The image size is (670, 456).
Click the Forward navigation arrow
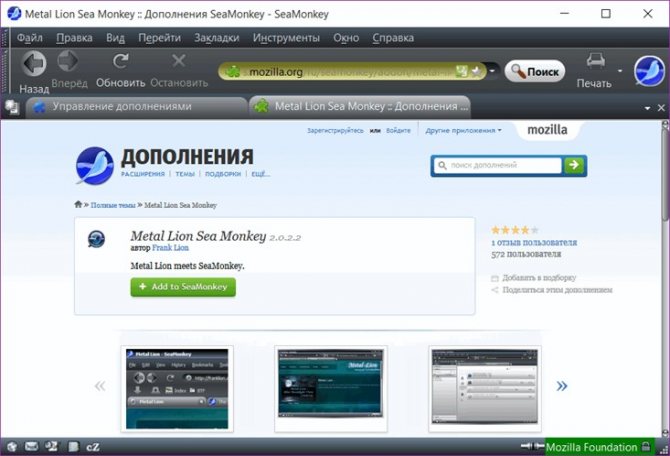(x=69, y=64)
